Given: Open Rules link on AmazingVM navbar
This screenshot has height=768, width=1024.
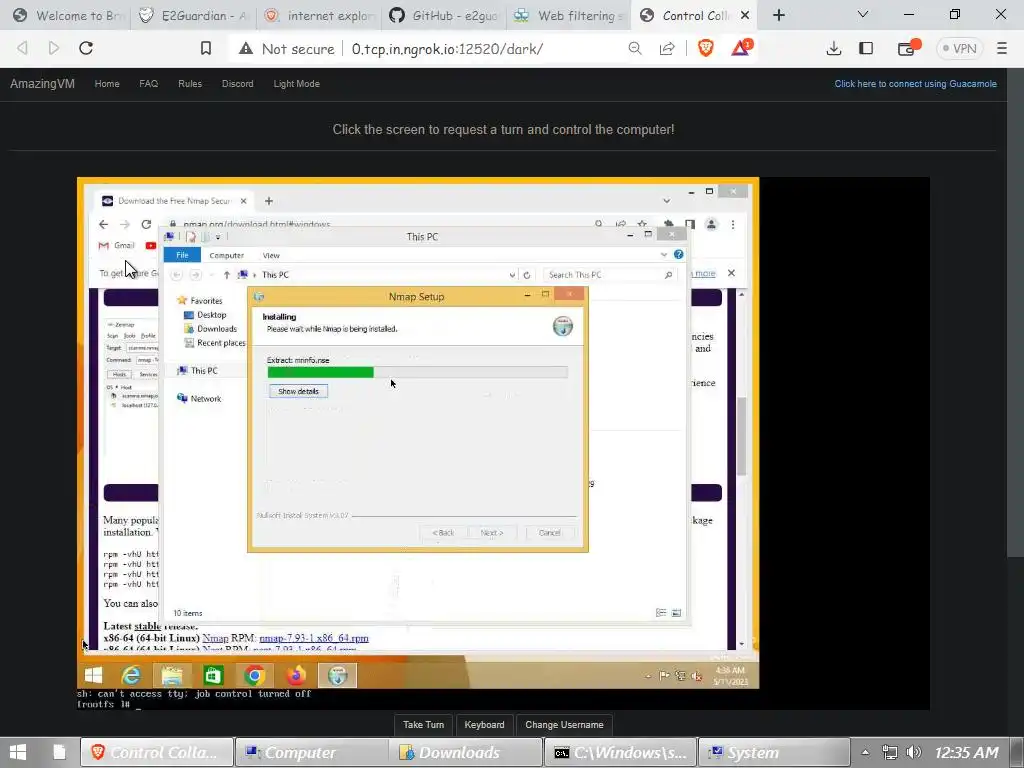Looking at the screenshot, I should 190,84.
